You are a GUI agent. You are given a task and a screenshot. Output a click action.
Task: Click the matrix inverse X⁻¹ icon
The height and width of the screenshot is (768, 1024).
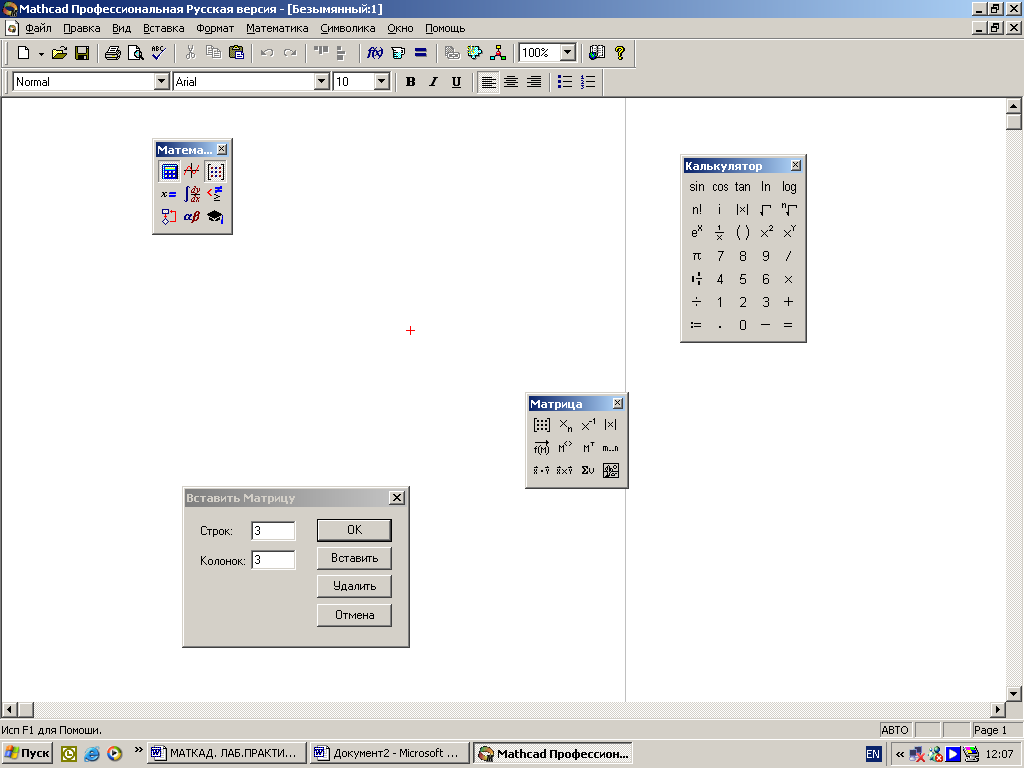coord(588,425)
